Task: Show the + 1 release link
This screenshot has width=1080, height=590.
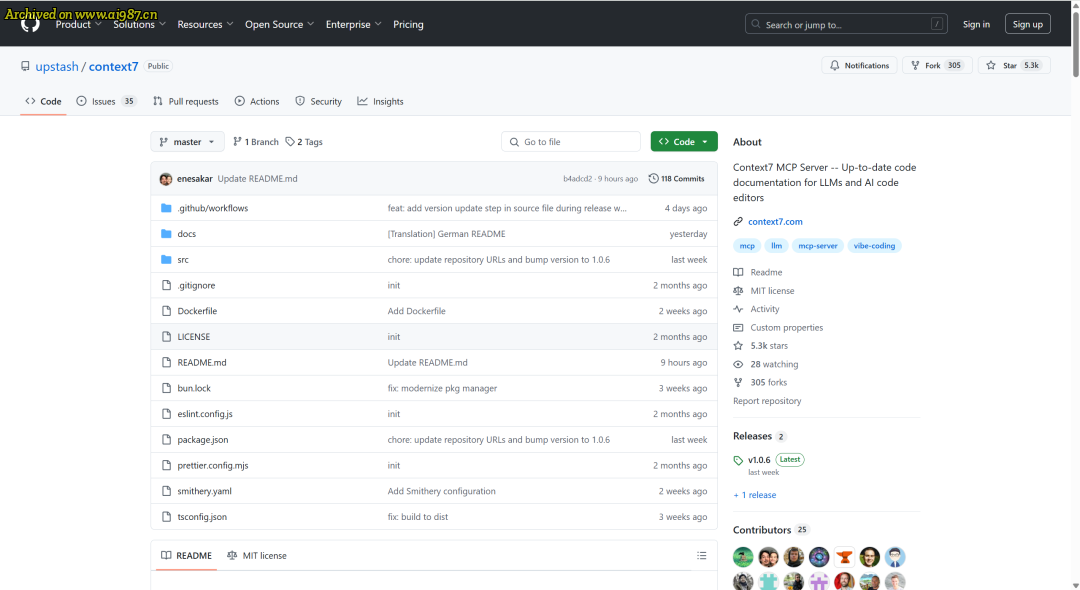Action: [x=754, y=495]
